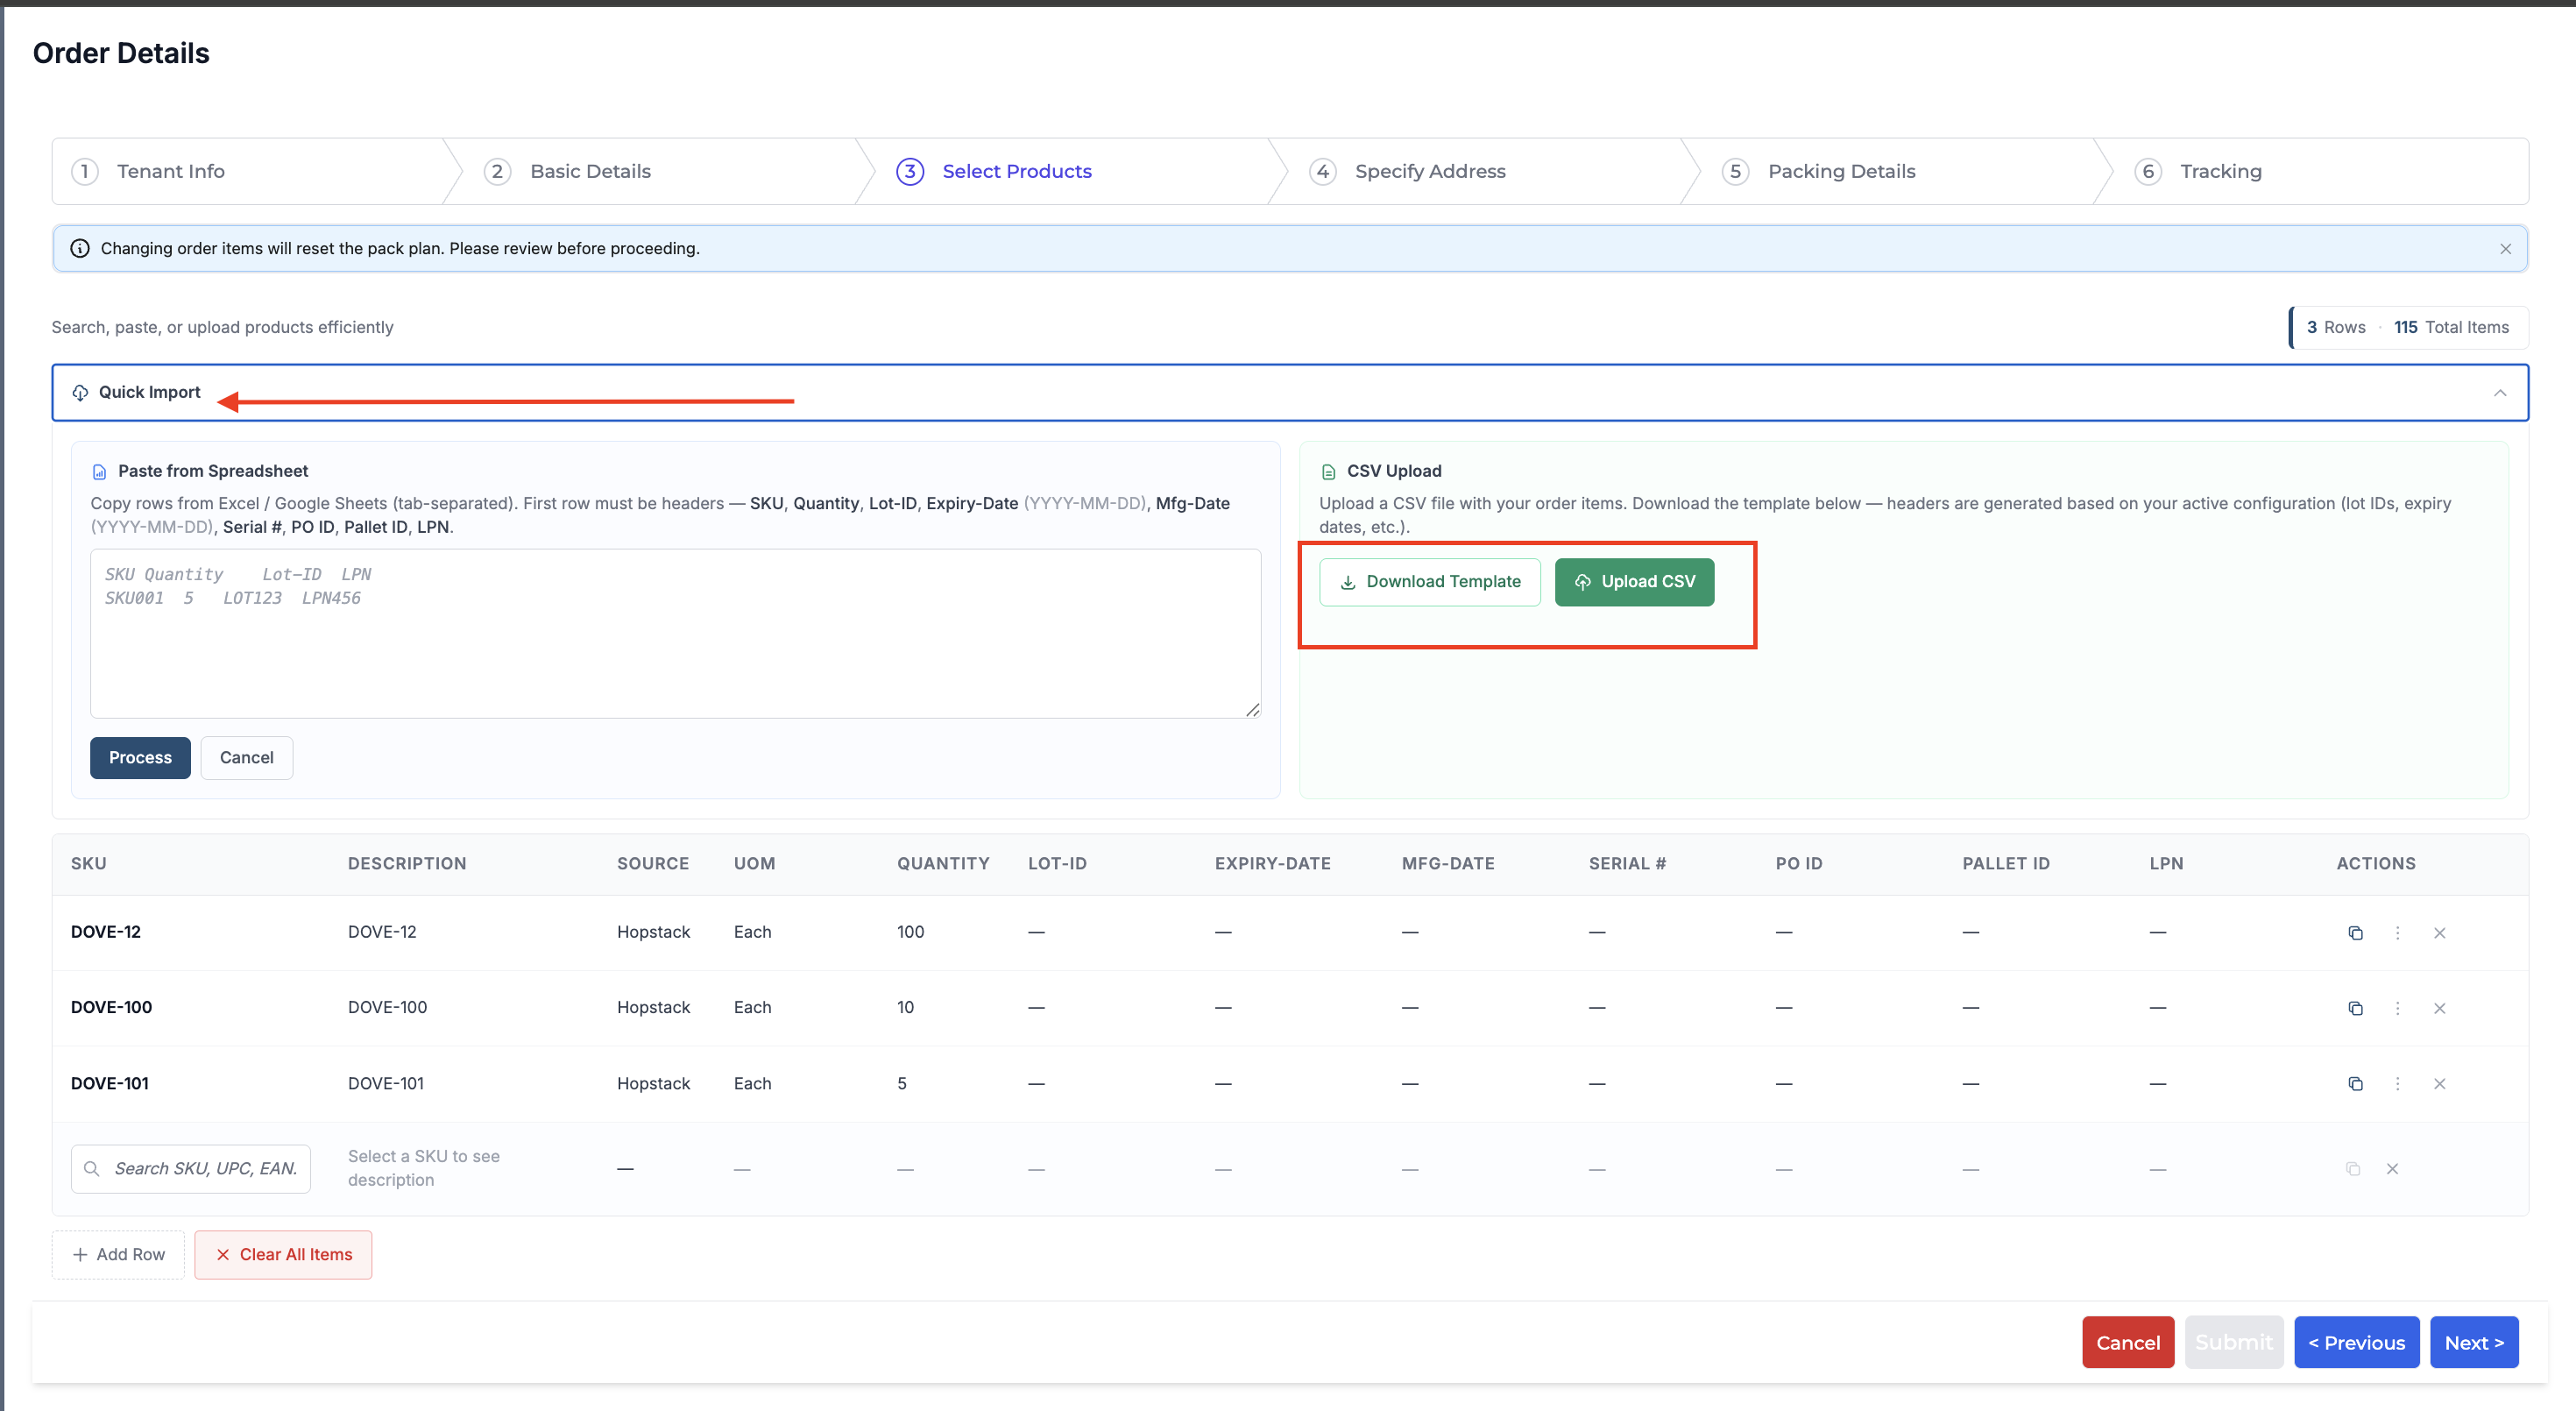Click the DESCRIPTION column header

(407, 863)
